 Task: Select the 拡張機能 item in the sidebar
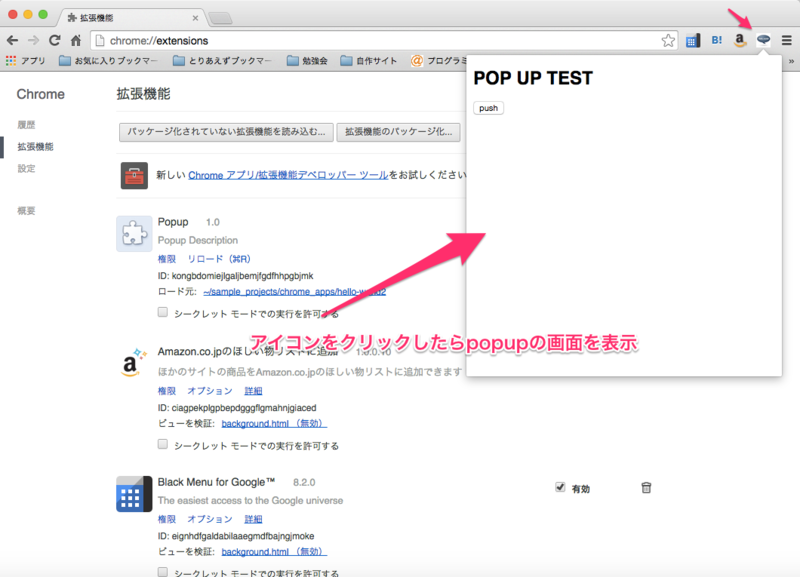click(37, 146)
